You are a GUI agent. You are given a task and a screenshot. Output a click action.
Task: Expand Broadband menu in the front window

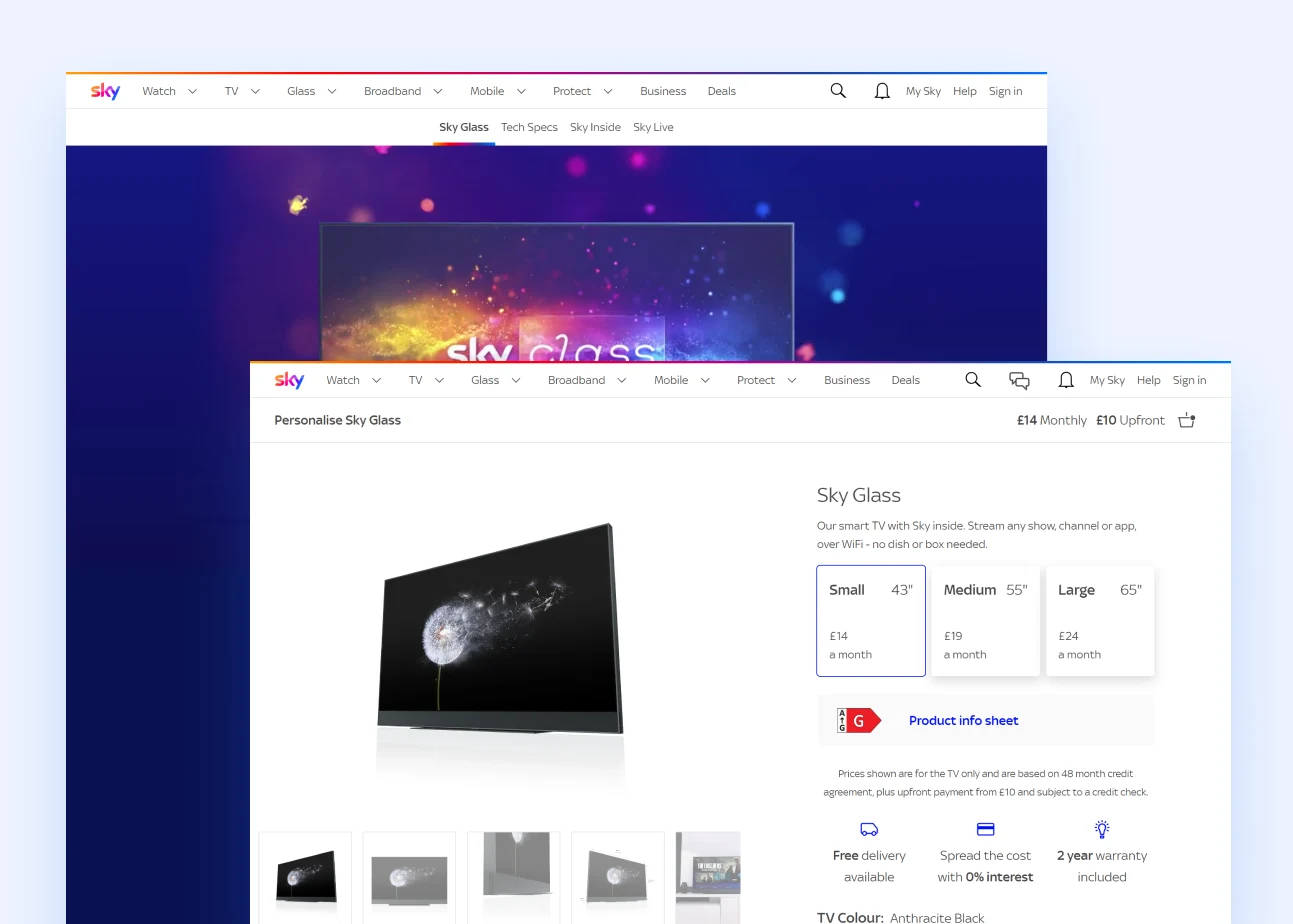tap(588, 380)
